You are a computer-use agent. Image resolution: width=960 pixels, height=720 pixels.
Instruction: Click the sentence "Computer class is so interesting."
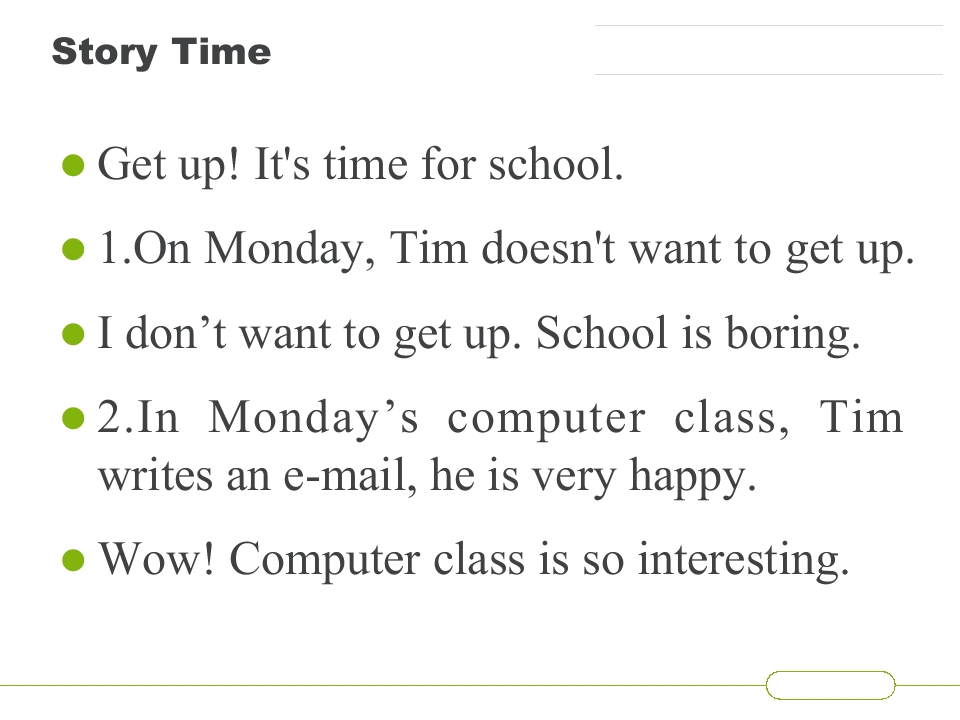coord(539,560)
